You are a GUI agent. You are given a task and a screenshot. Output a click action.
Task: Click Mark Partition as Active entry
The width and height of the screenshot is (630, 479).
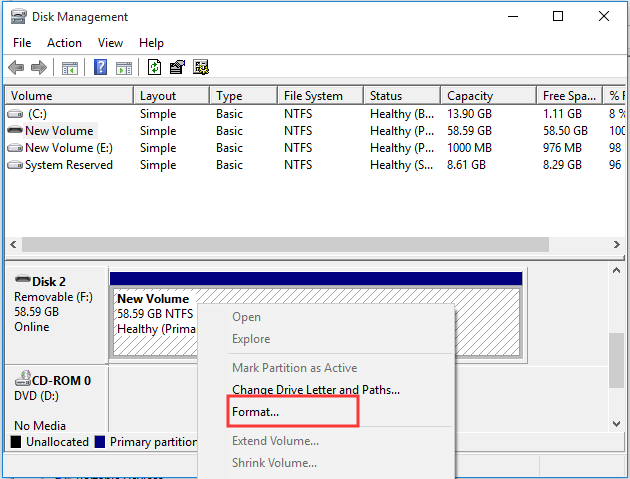295,368
